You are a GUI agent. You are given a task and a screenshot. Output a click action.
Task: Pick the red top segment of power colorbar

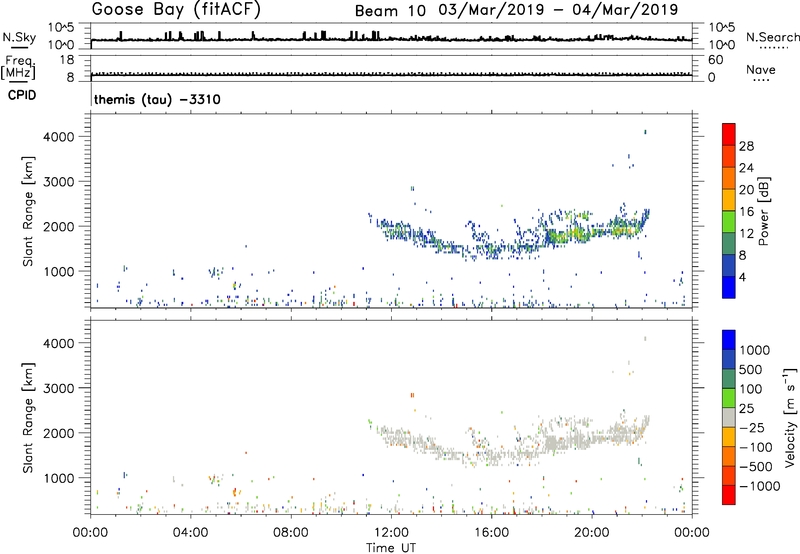coord(729,135)
